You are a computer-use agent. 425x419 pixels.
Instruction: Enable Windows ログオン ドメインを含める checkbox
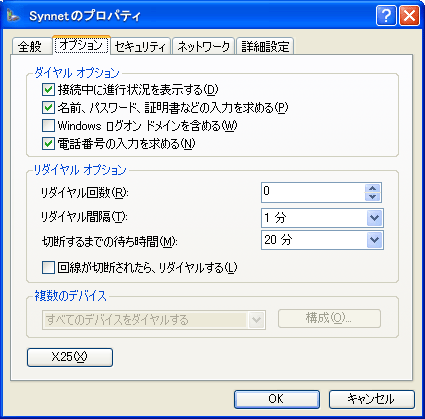coord(48,126)
